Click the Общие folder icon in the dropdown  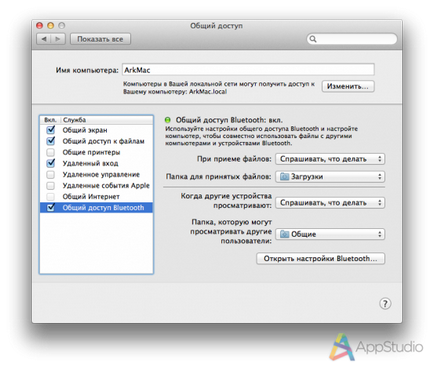[x=284, y=234]
